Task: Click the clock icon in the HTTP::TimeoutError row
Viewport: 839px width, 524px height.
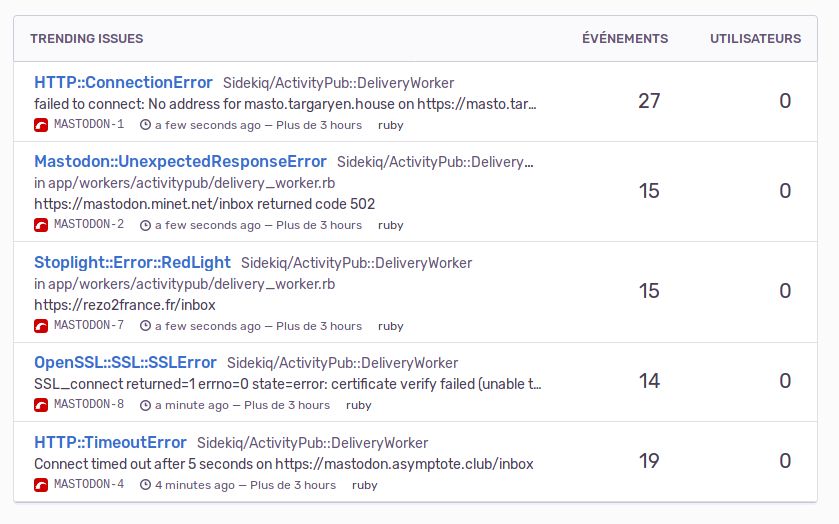Action: coord(146,485)
